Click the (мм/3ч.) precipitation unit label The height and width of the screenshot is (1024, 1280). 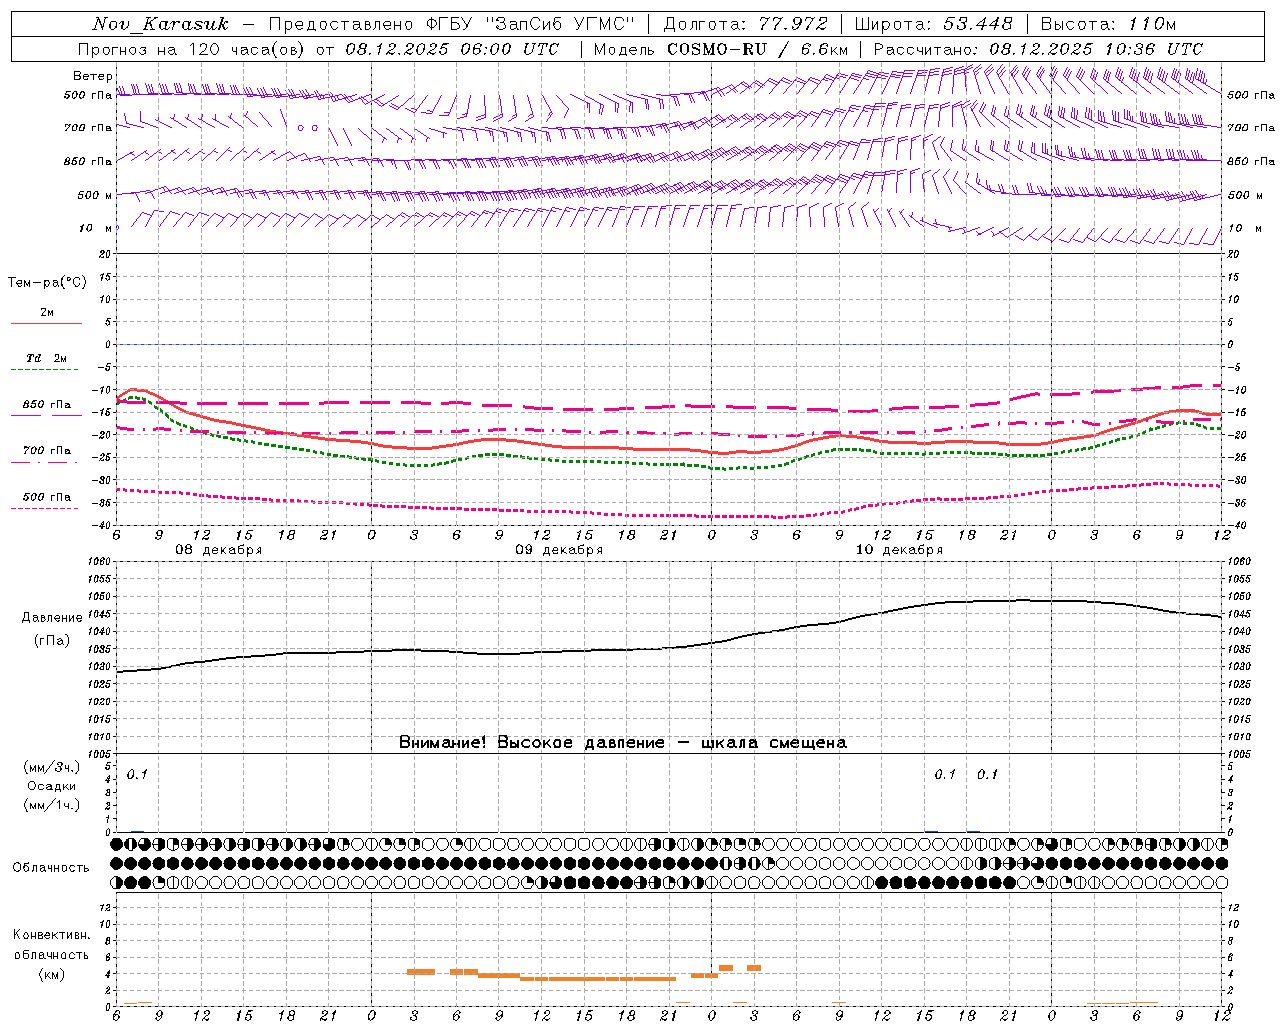(x=52, y=767)
